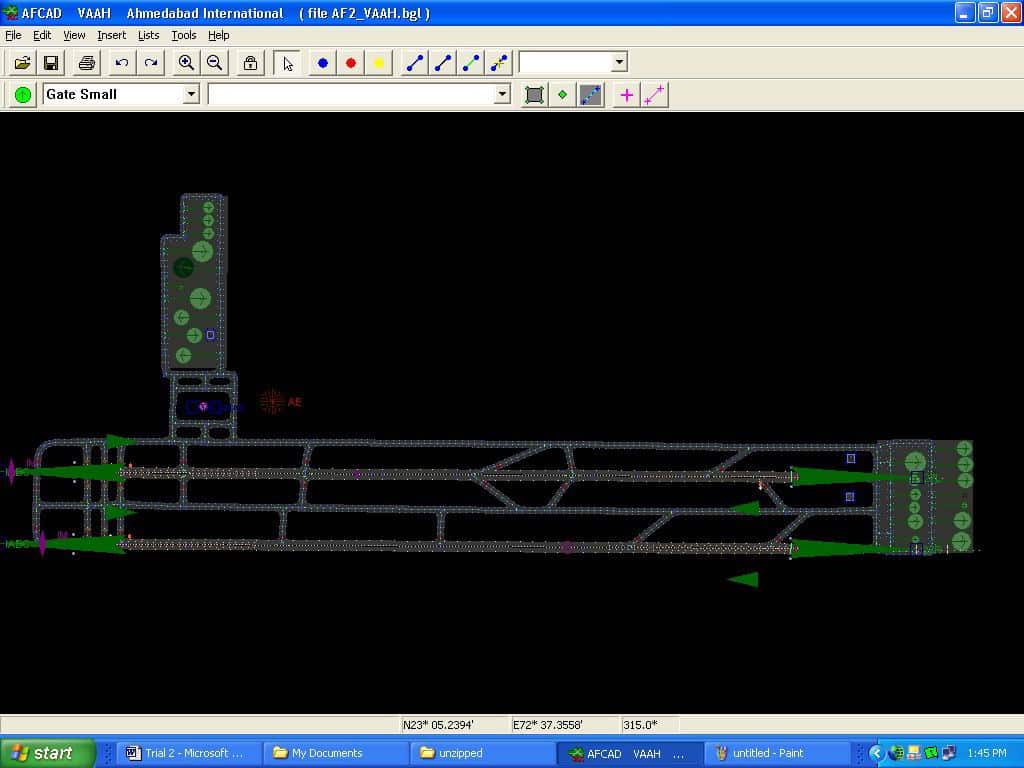Click the red AE compass marker on map
1024x768 pixels.
(x=272, y=402)
